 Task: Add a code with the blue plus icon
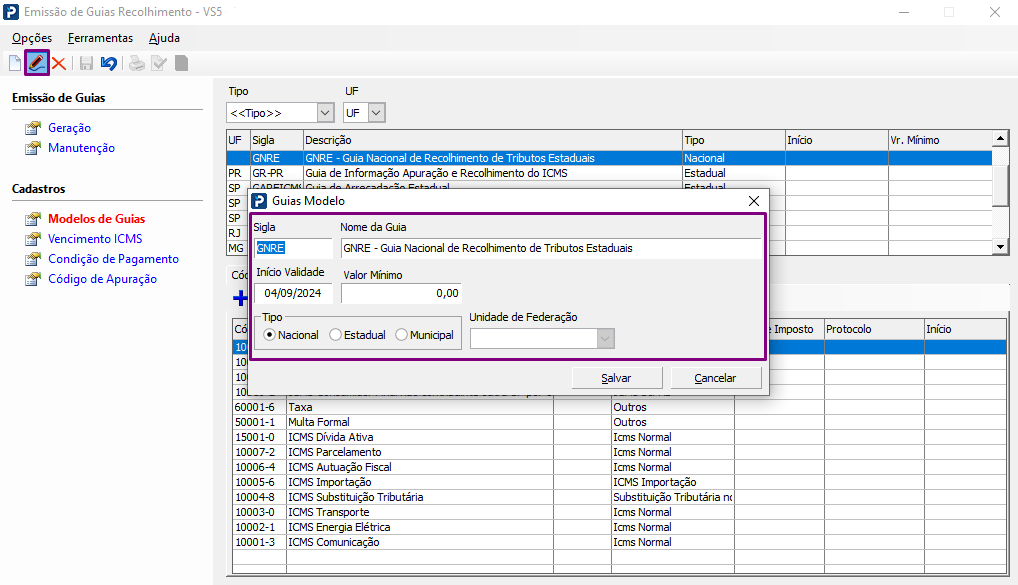click(x=240, y=298)
